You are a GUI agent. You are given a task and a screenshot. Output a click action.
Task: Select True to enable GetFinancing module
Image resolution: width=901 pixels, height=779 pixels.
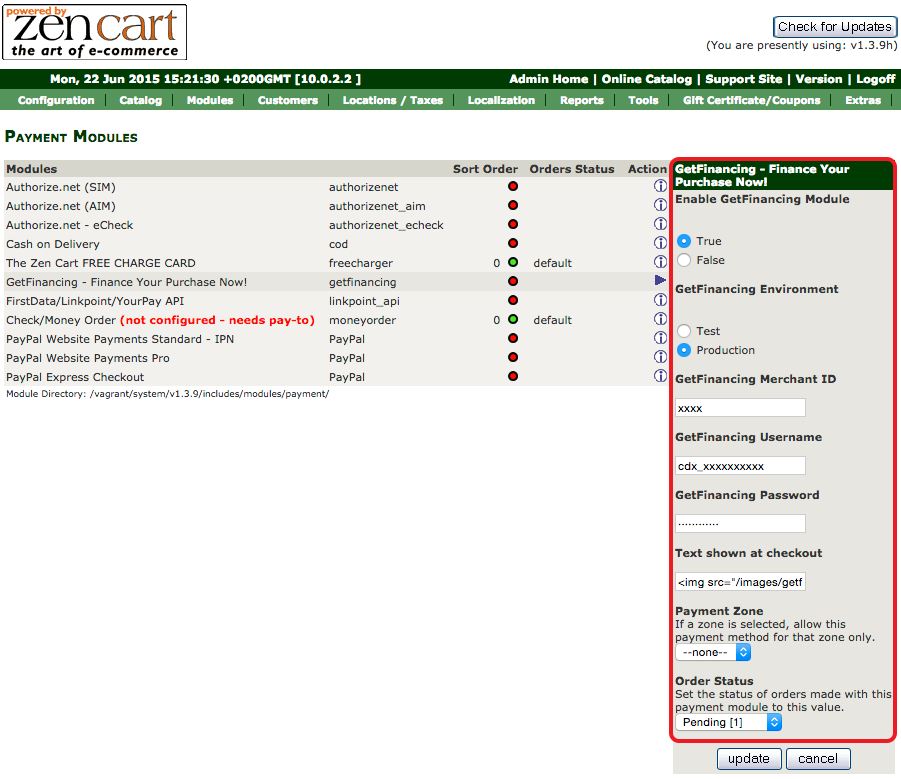[684, 241]
